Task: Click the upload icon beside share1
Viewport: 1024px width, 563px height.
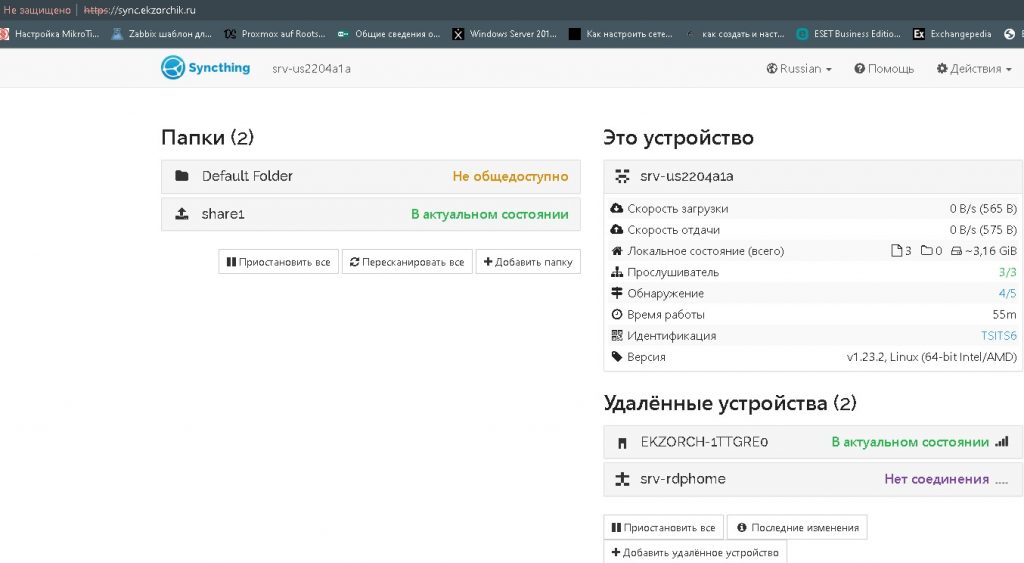Action: click(x=182, y=214)
